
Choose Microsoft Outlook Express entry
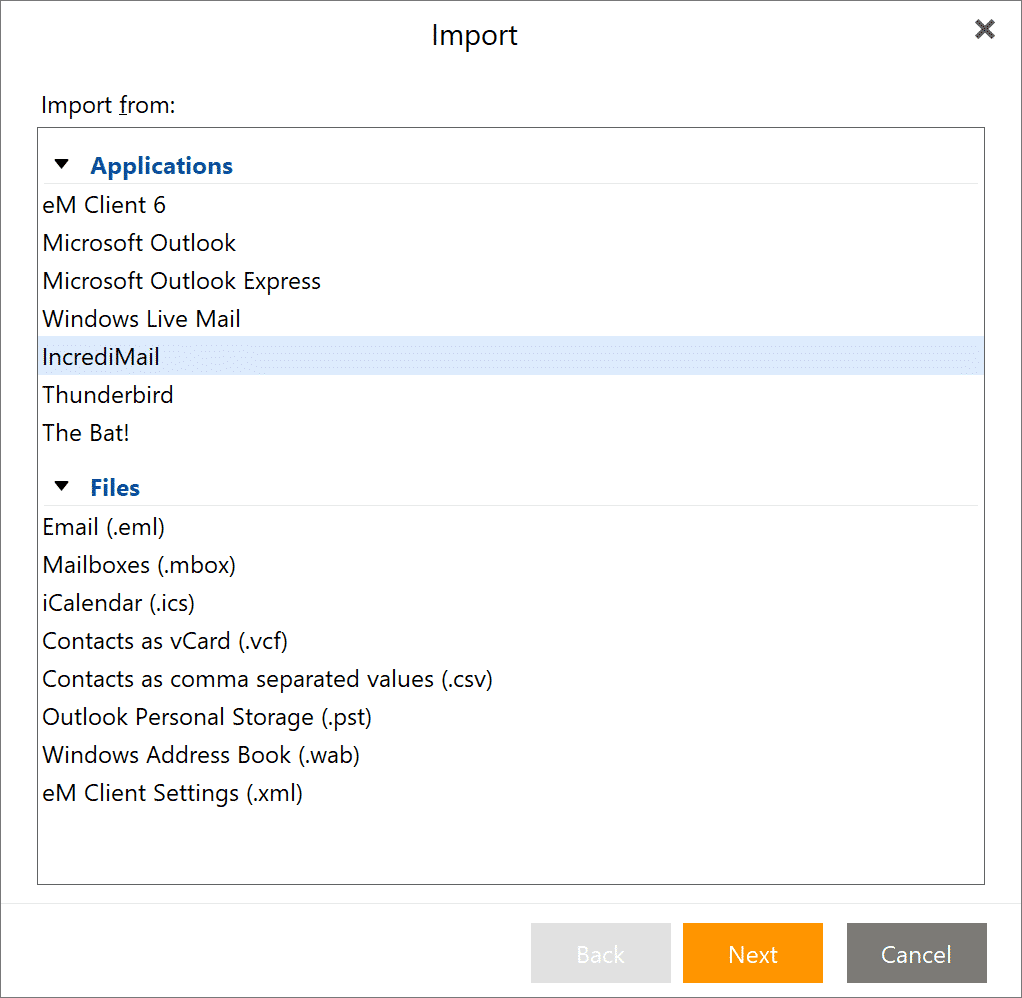coord(511,281)
